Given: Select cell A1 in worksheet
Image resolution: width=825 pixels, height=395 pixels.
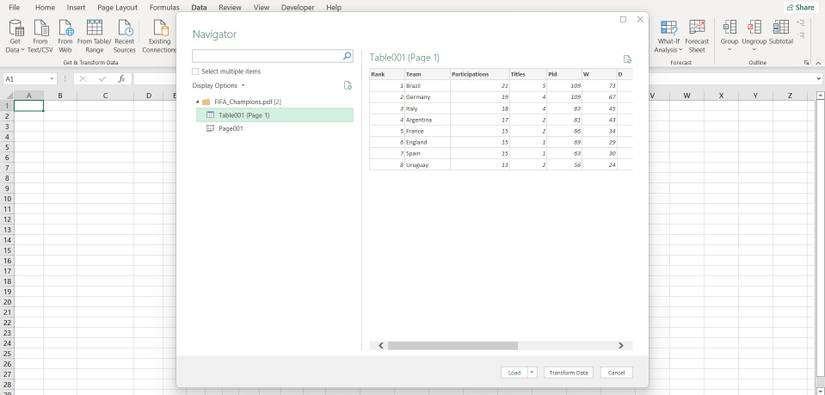Looking at the screenshot, I should click(28, 105).
